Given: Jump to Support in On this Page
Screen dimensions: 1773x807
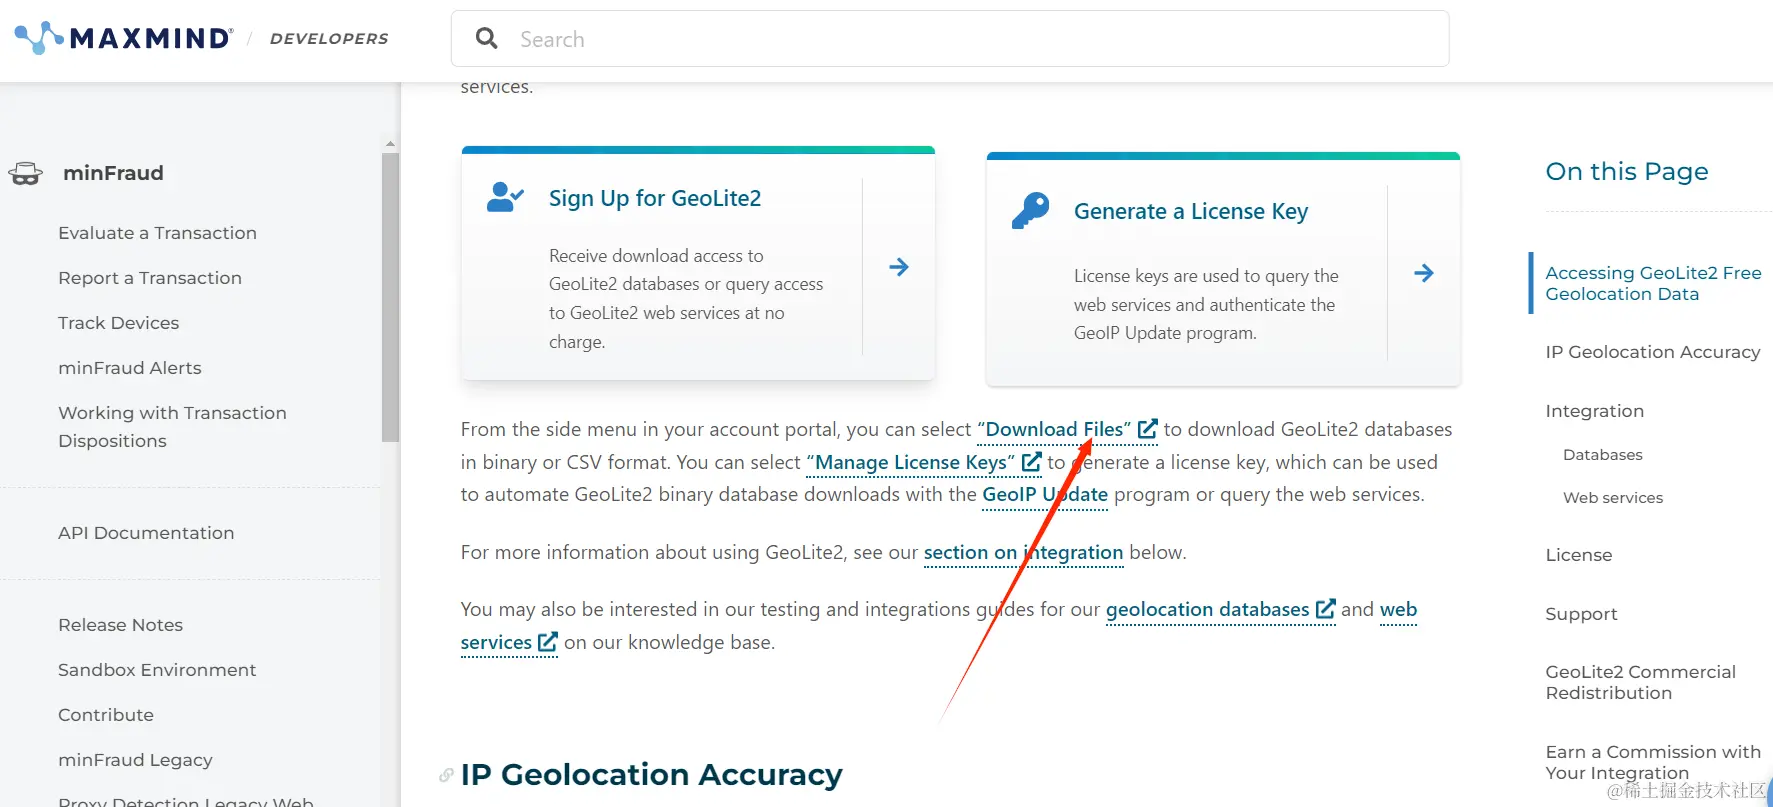Looking at the screenshot, I should [x=1581, y=614].
